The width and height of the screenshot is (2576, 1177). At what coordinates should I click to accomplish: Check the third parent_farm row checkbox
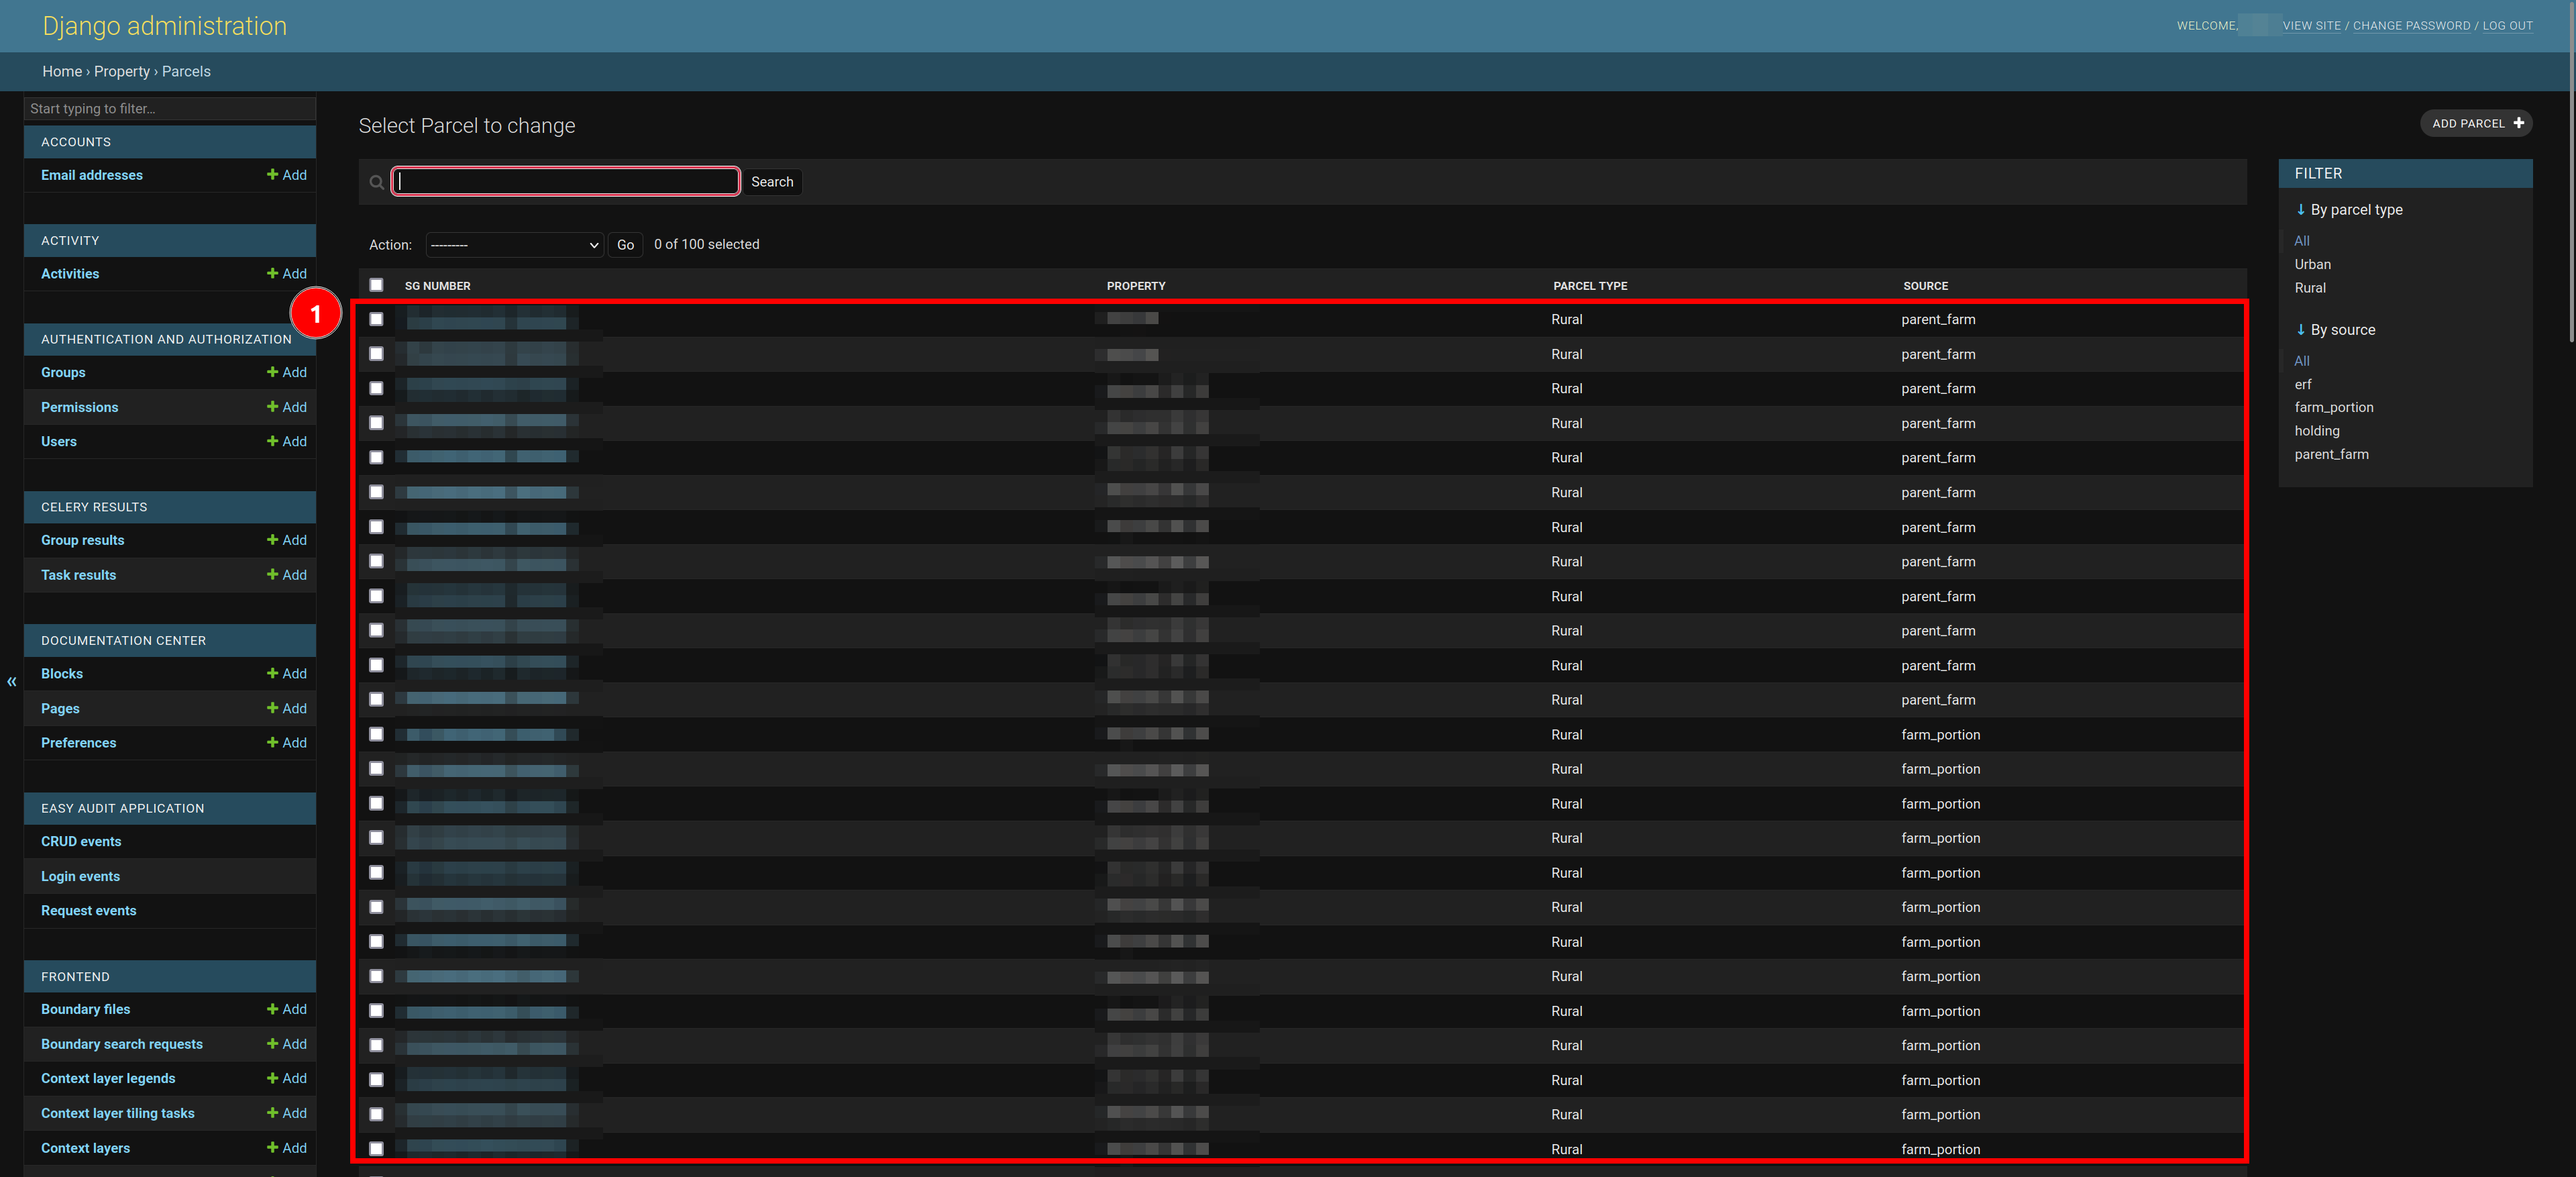(376, 388)
